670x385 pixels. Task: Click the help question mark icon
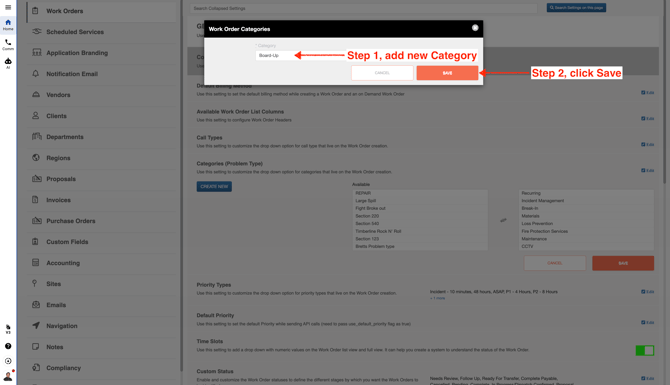pos(8,346)
